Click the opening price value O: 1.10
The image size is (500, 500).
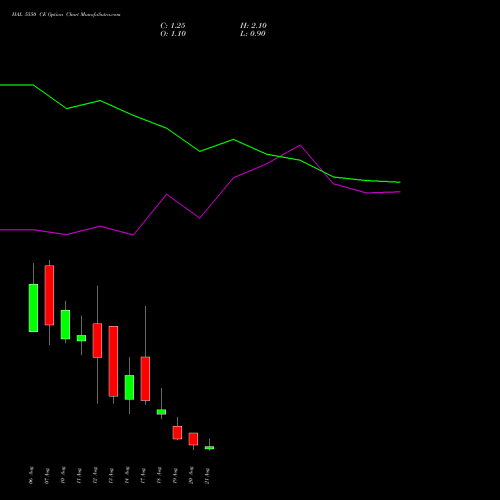(x=173, y=34)
